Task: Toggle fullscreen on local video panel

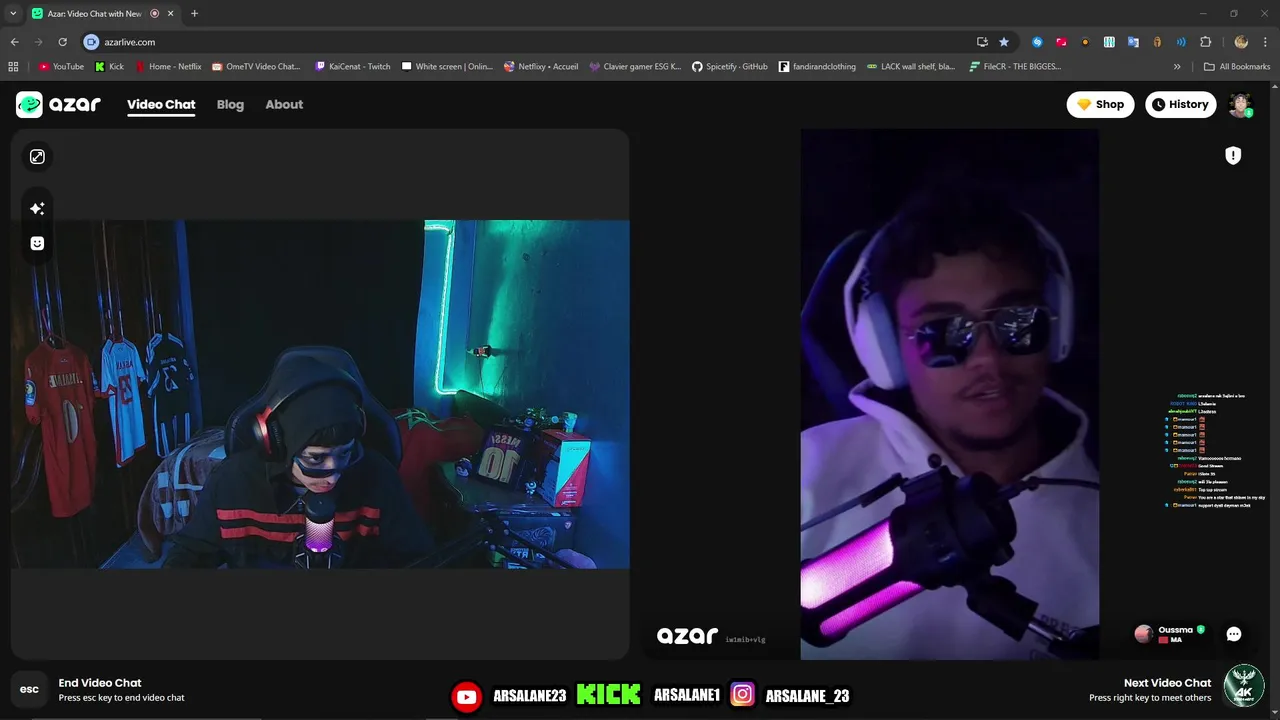Action: pos(37,157)
